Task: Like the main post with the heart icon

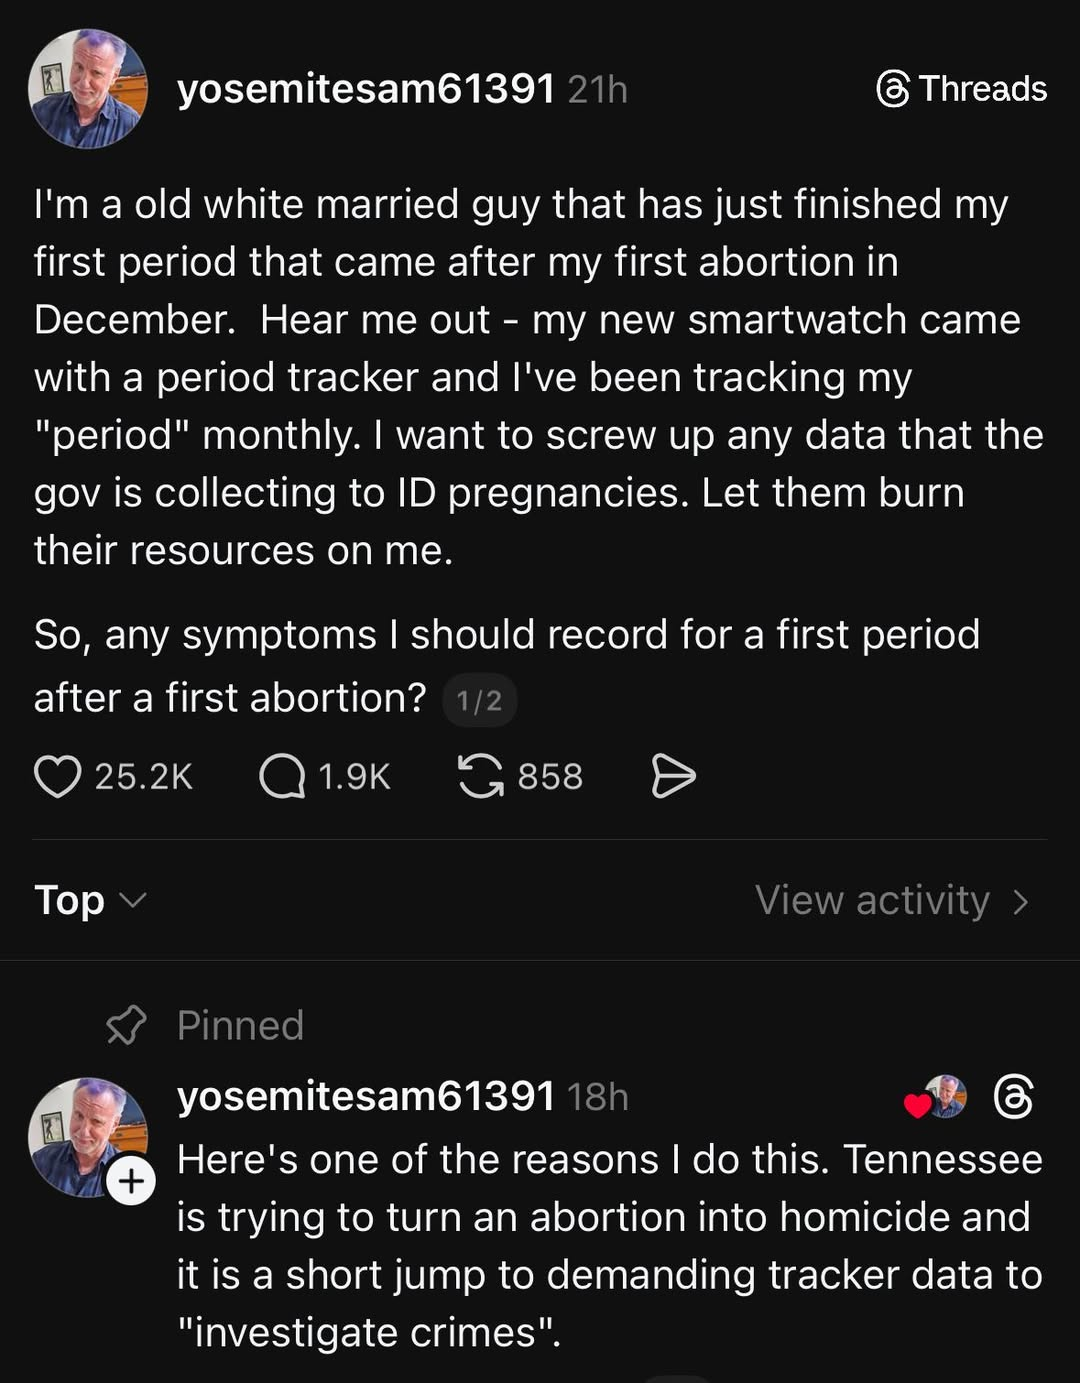Action: point(57,776)
